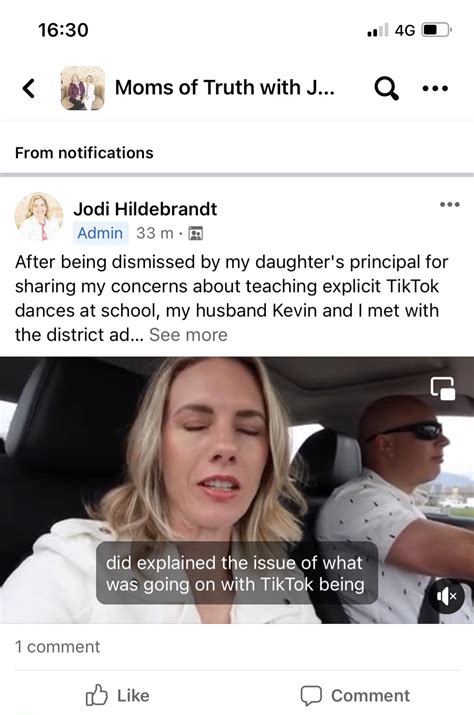This screenshot has height=715, width=474.
Task: Tap the battery icon in status bar
Action: point(437,30)
